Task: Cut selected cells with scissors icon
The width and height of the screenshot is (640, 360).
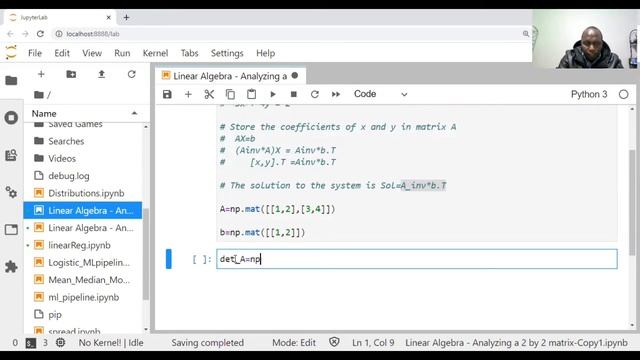Action: click(209, 94)
